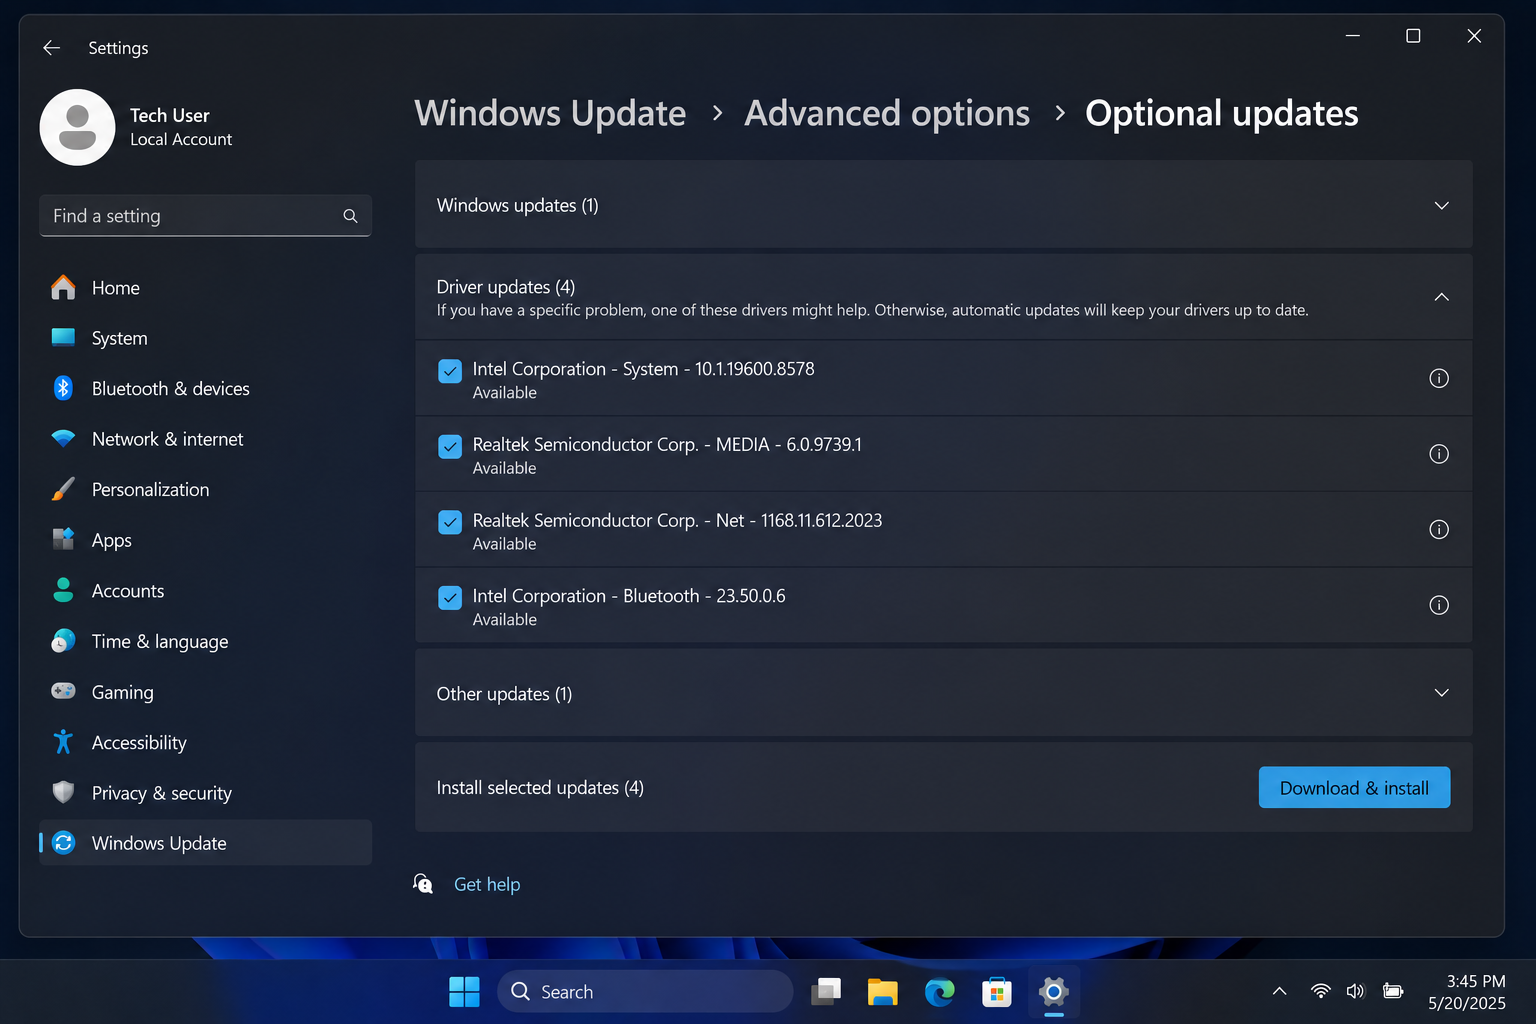This screenshot has height=1024, width=1536.
Task: Click the Get help link
Action: (x=487, y=884)
